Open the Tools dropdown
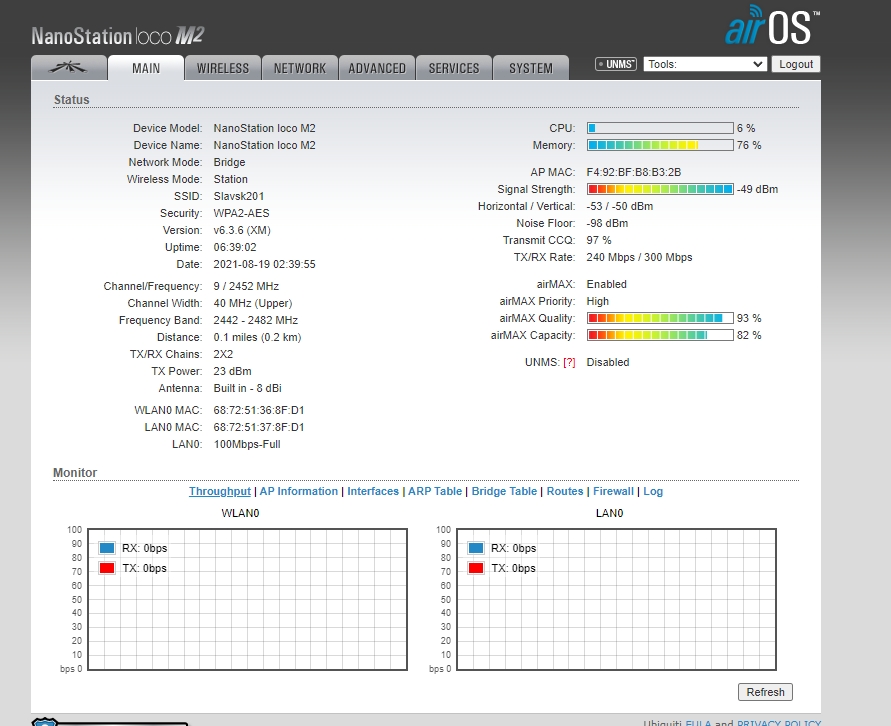This screenshot has height=726, width=891. click(x=705, y=64)
